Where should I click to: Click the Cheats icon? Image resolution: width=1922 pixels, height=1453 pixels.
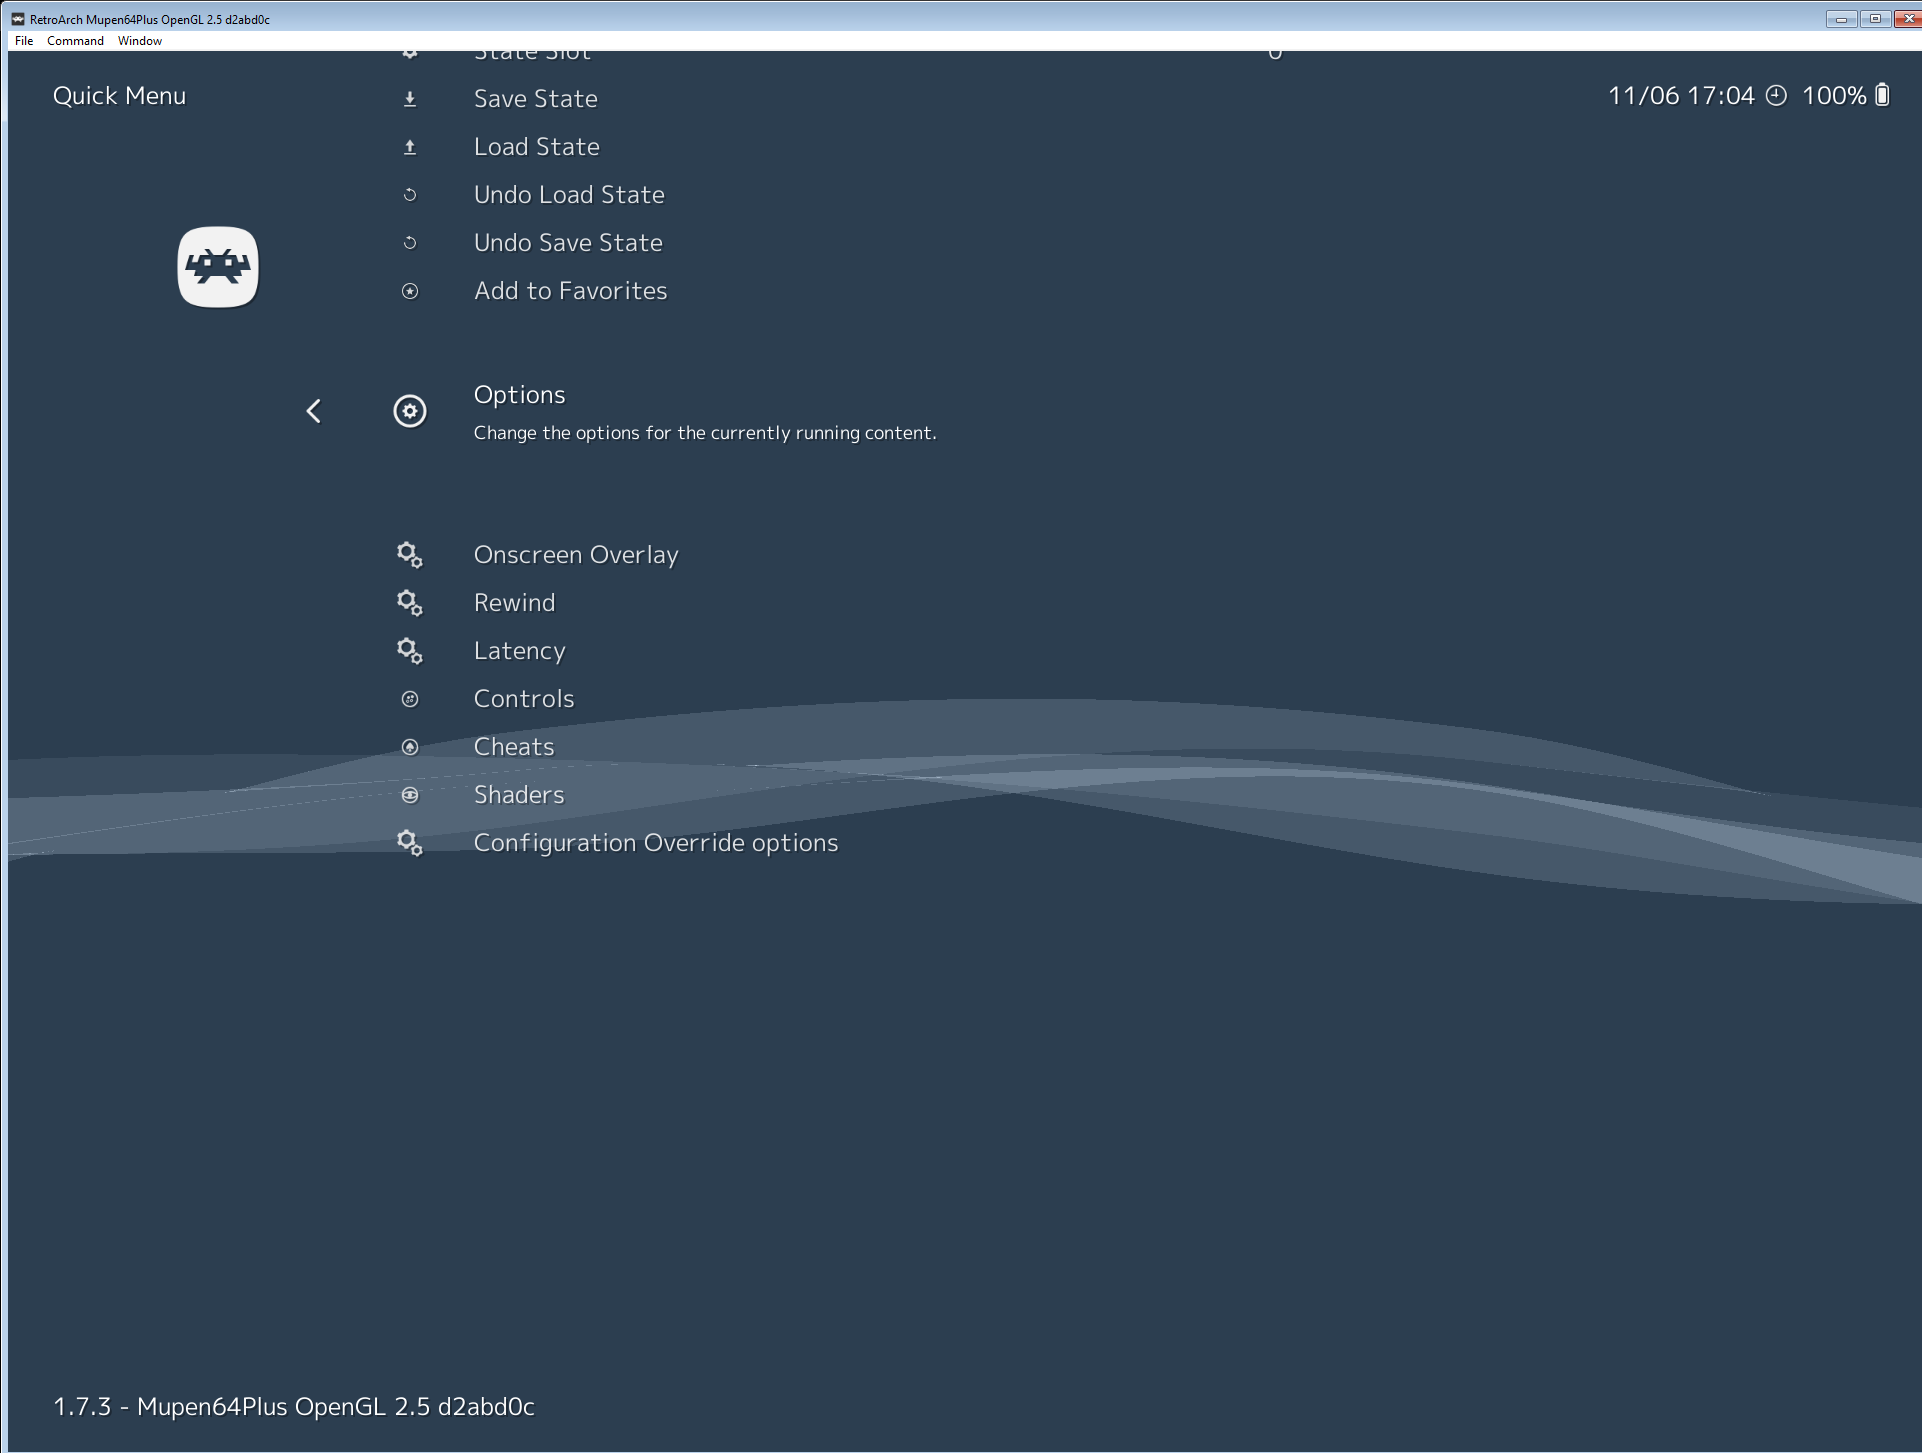tap(410, 747)
